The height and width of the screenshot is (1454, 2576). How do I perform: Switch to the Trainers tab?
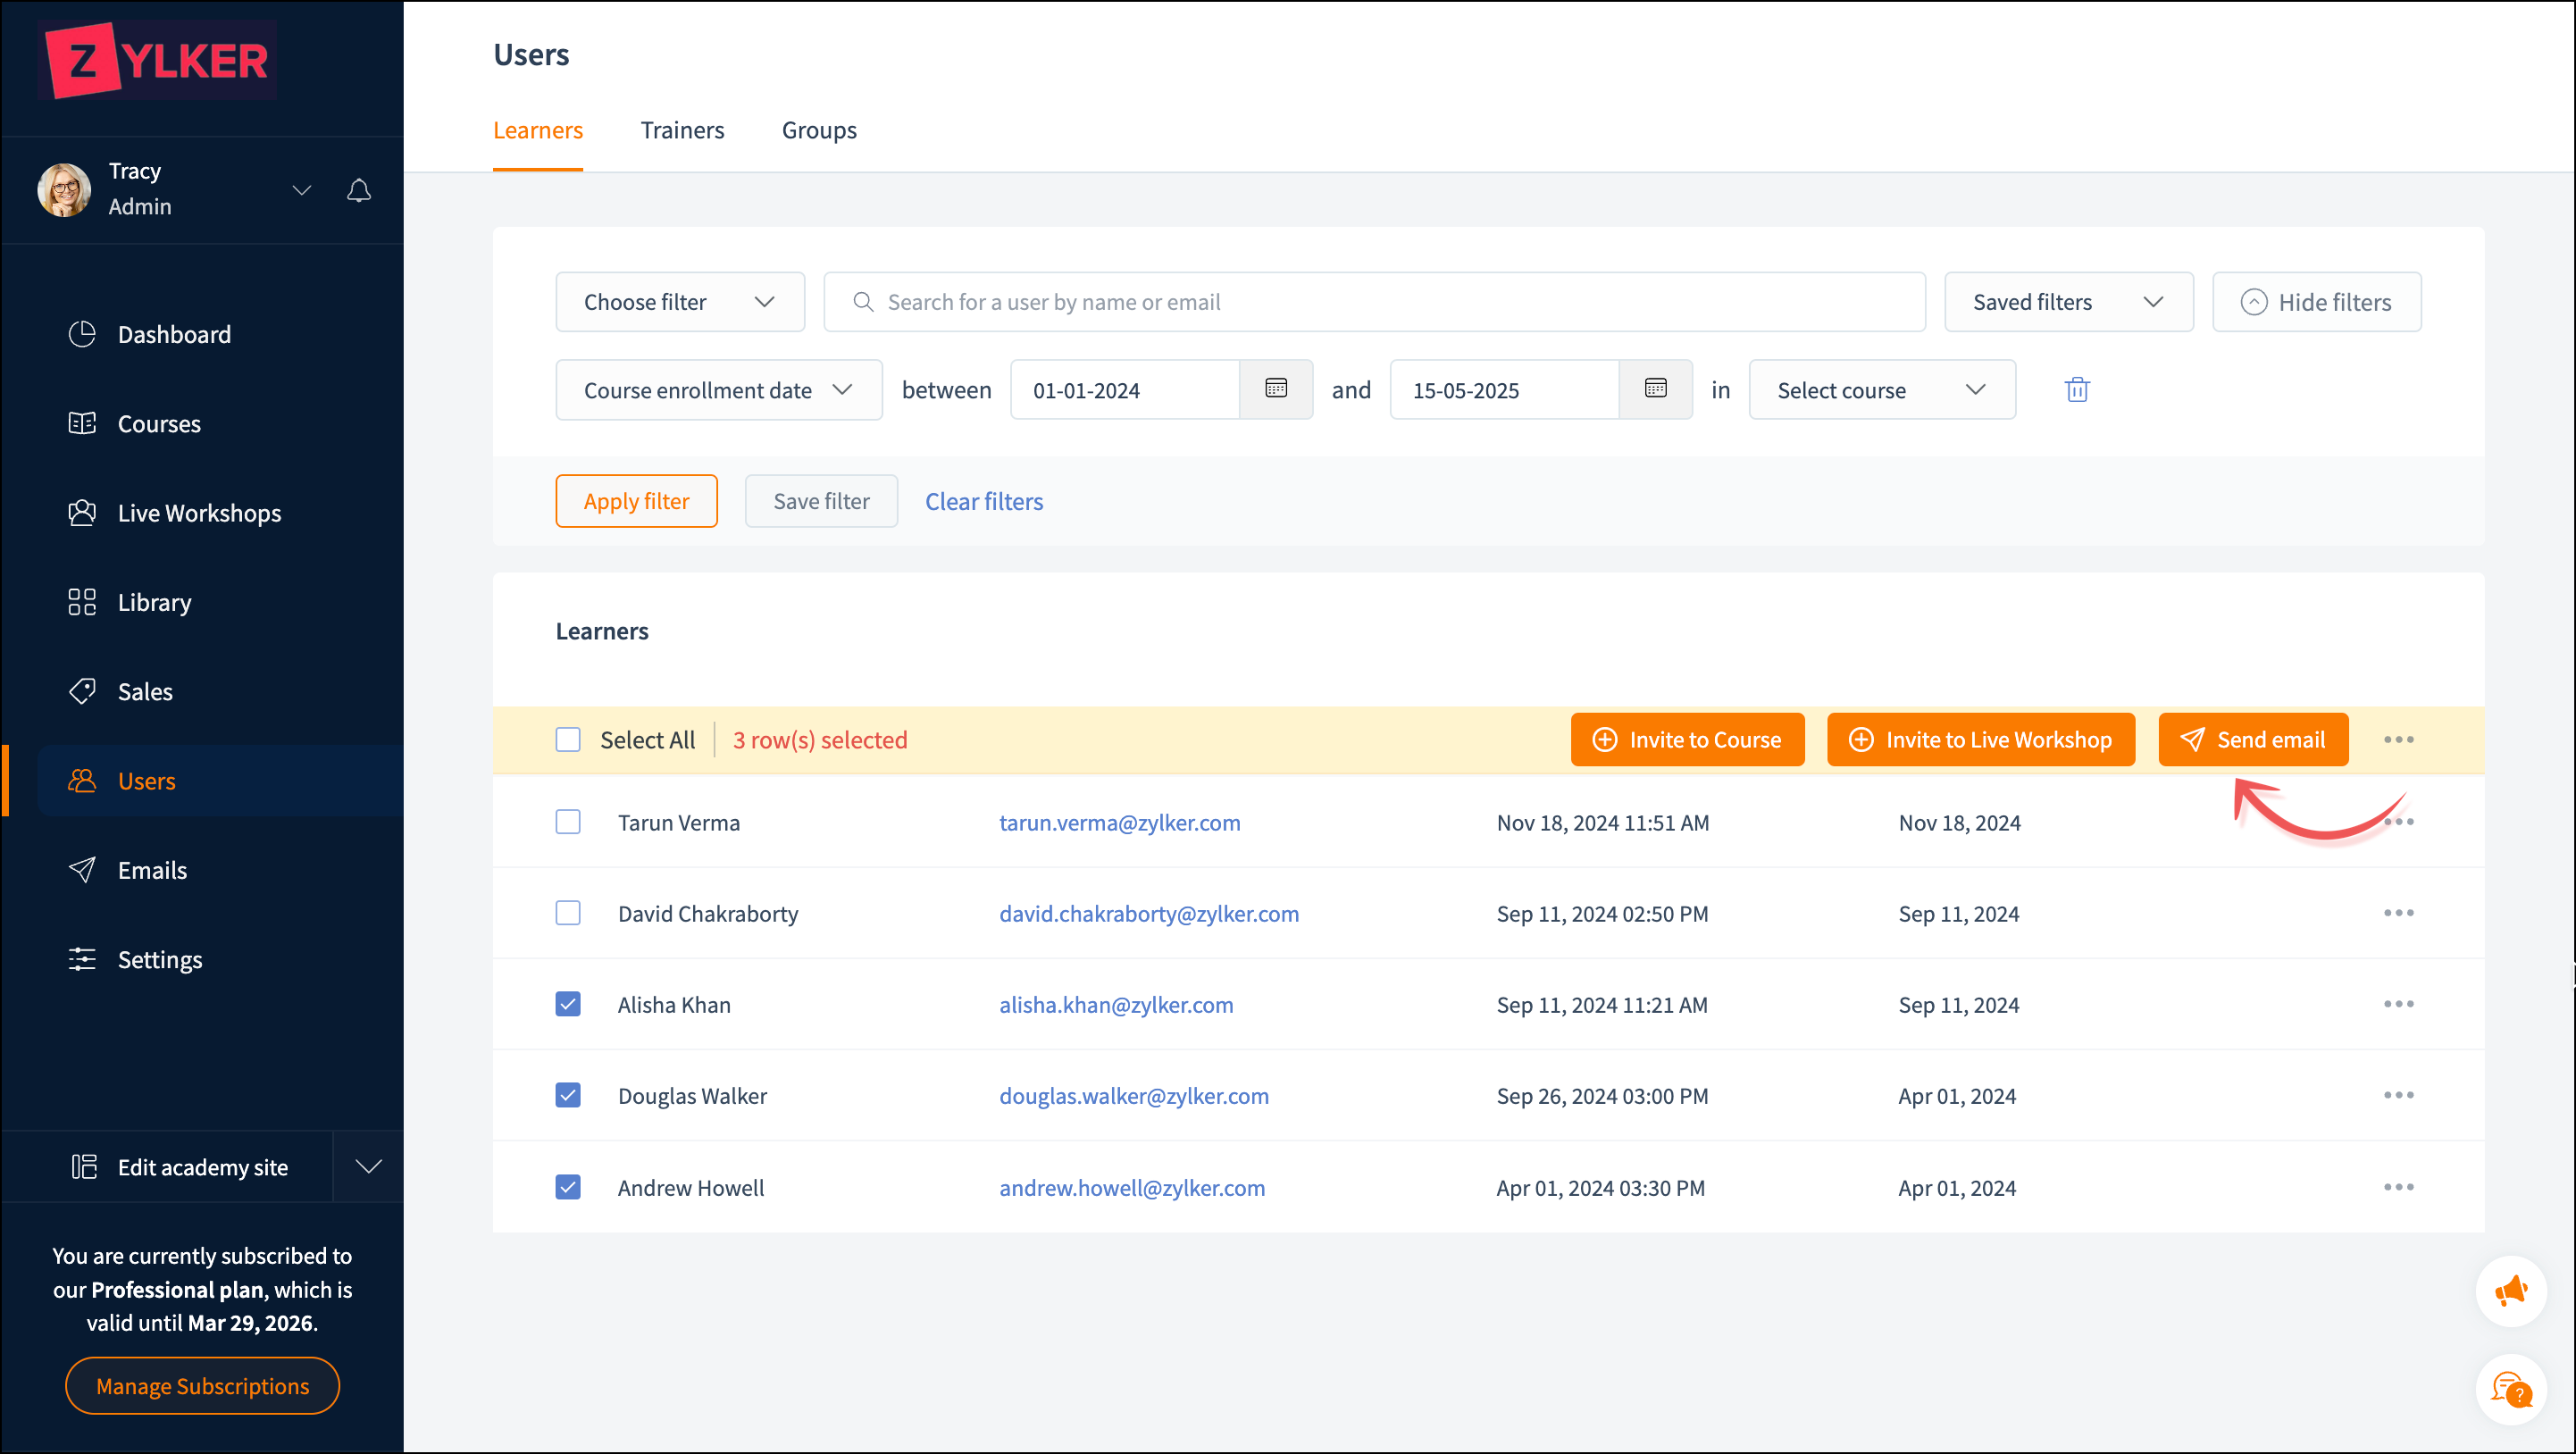(682, 130)
